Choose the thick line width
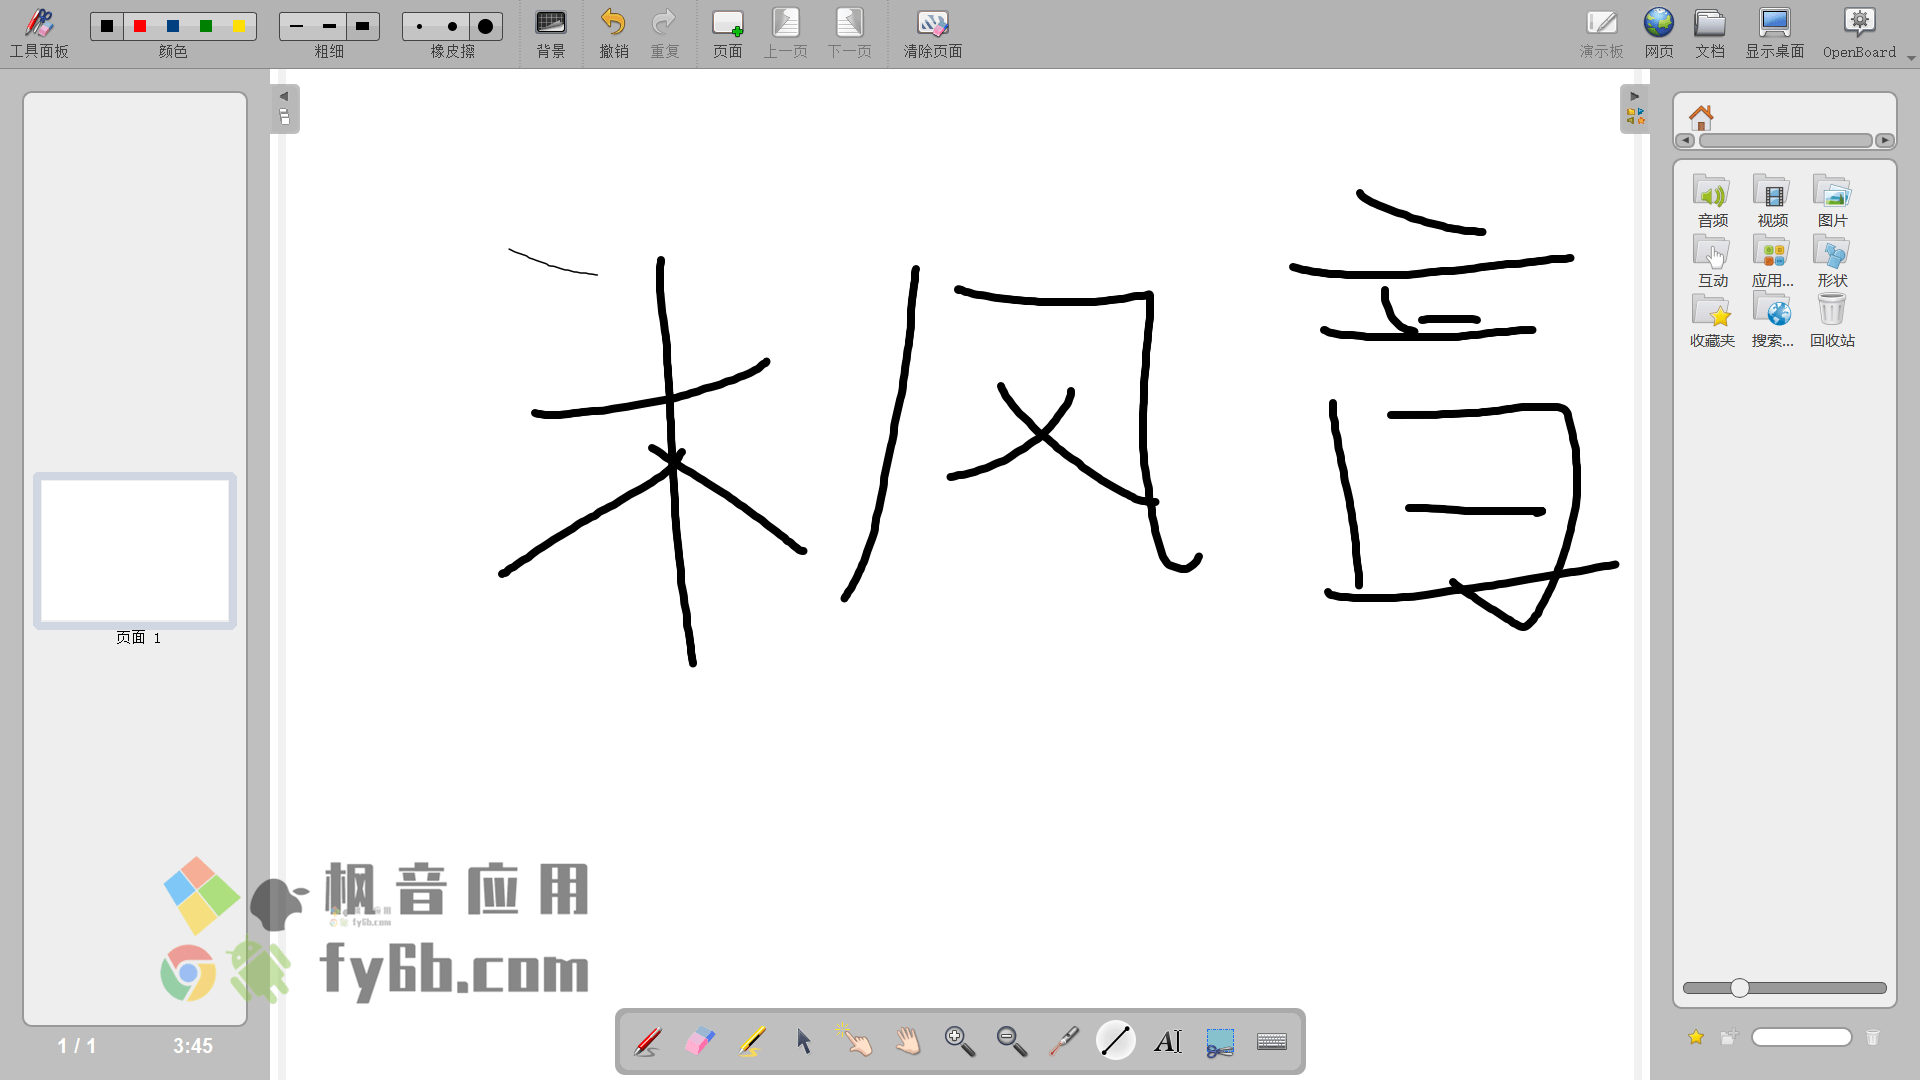 [362, 26]
